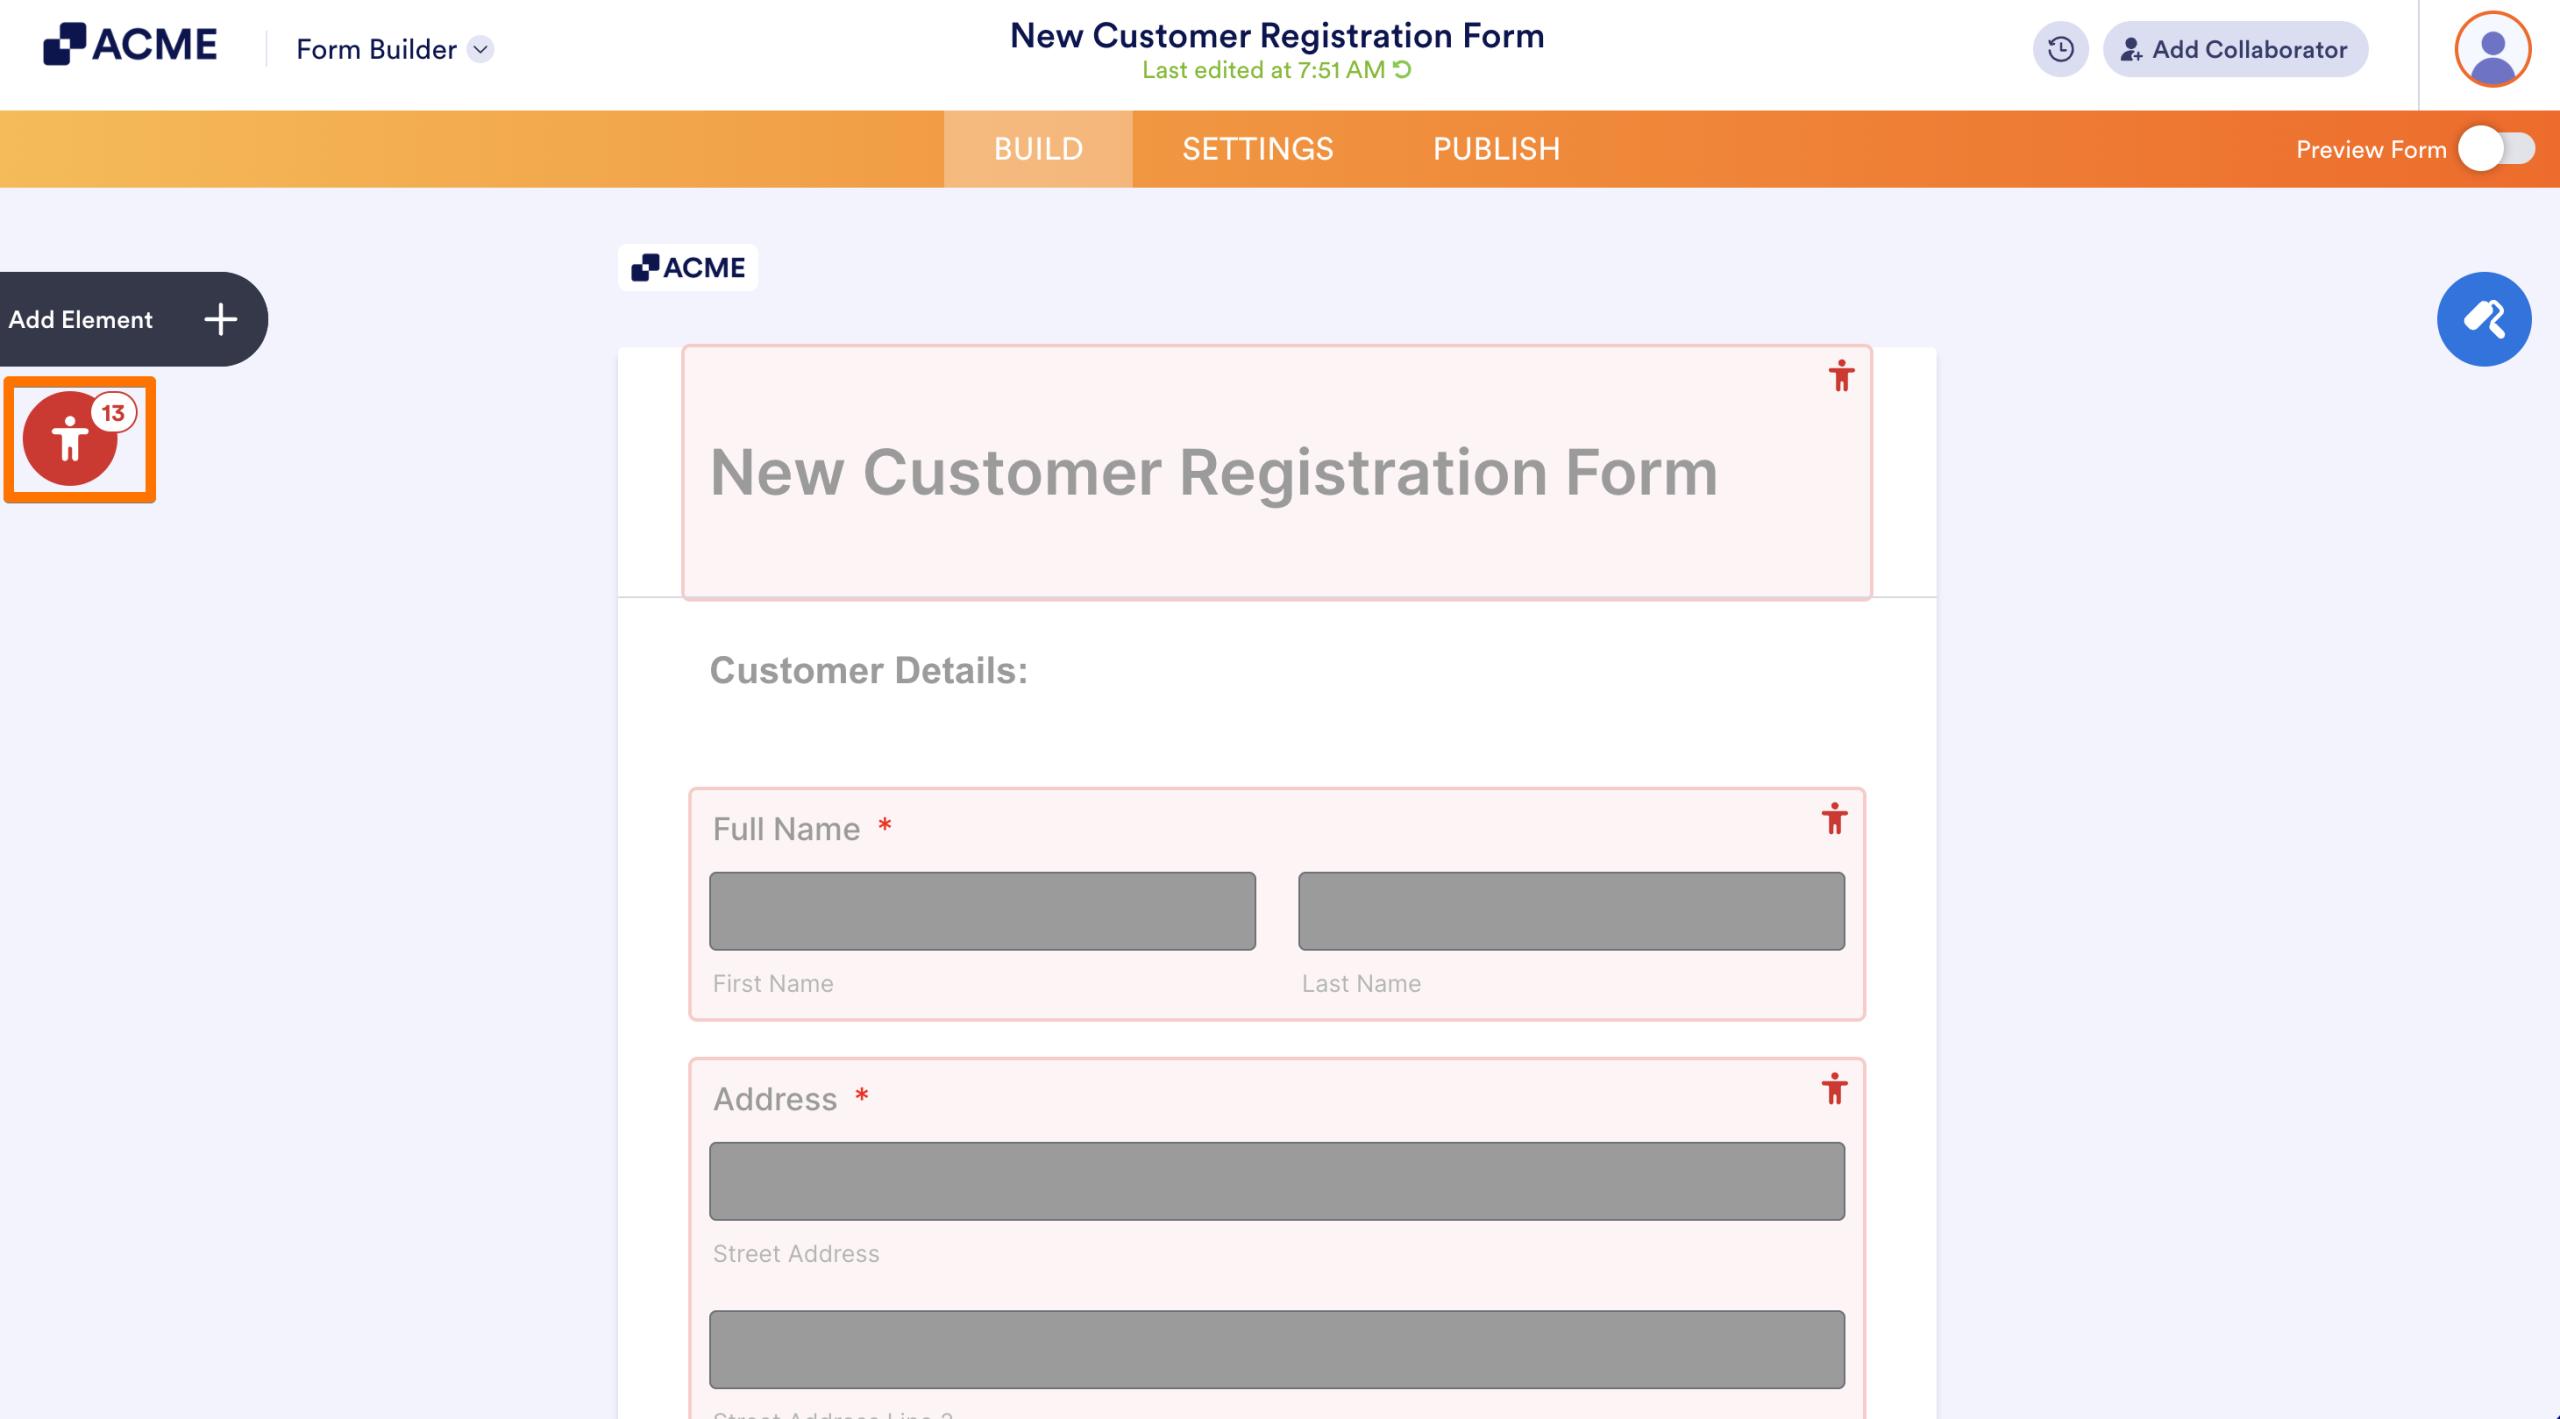
Task: Click accessibility warning icon on form header
Action: point(1841,376)
